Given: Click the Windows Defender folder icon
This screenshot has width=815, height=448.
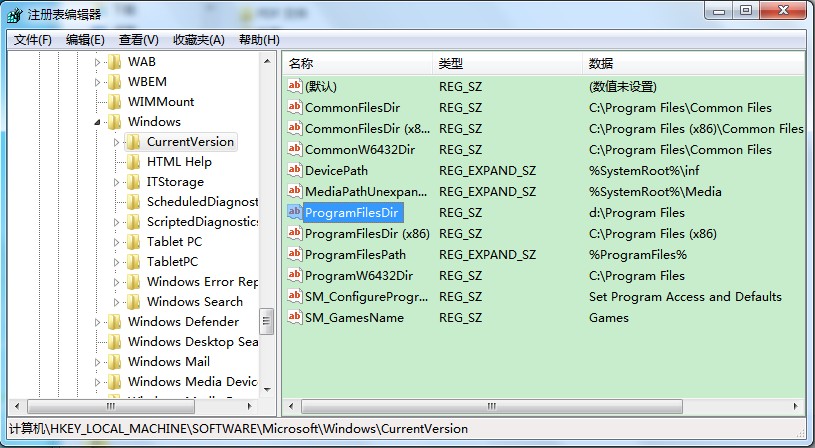Looking at the screenshot, I should [x=114, y=322].
